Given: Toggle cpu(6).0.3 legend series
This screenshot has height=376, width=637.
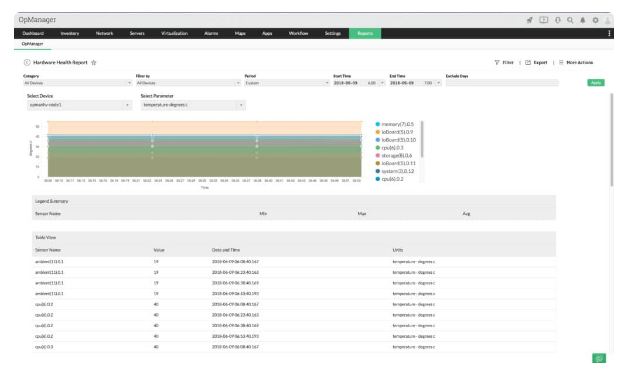Looking at the screenshot, I should tap(389, 148).
